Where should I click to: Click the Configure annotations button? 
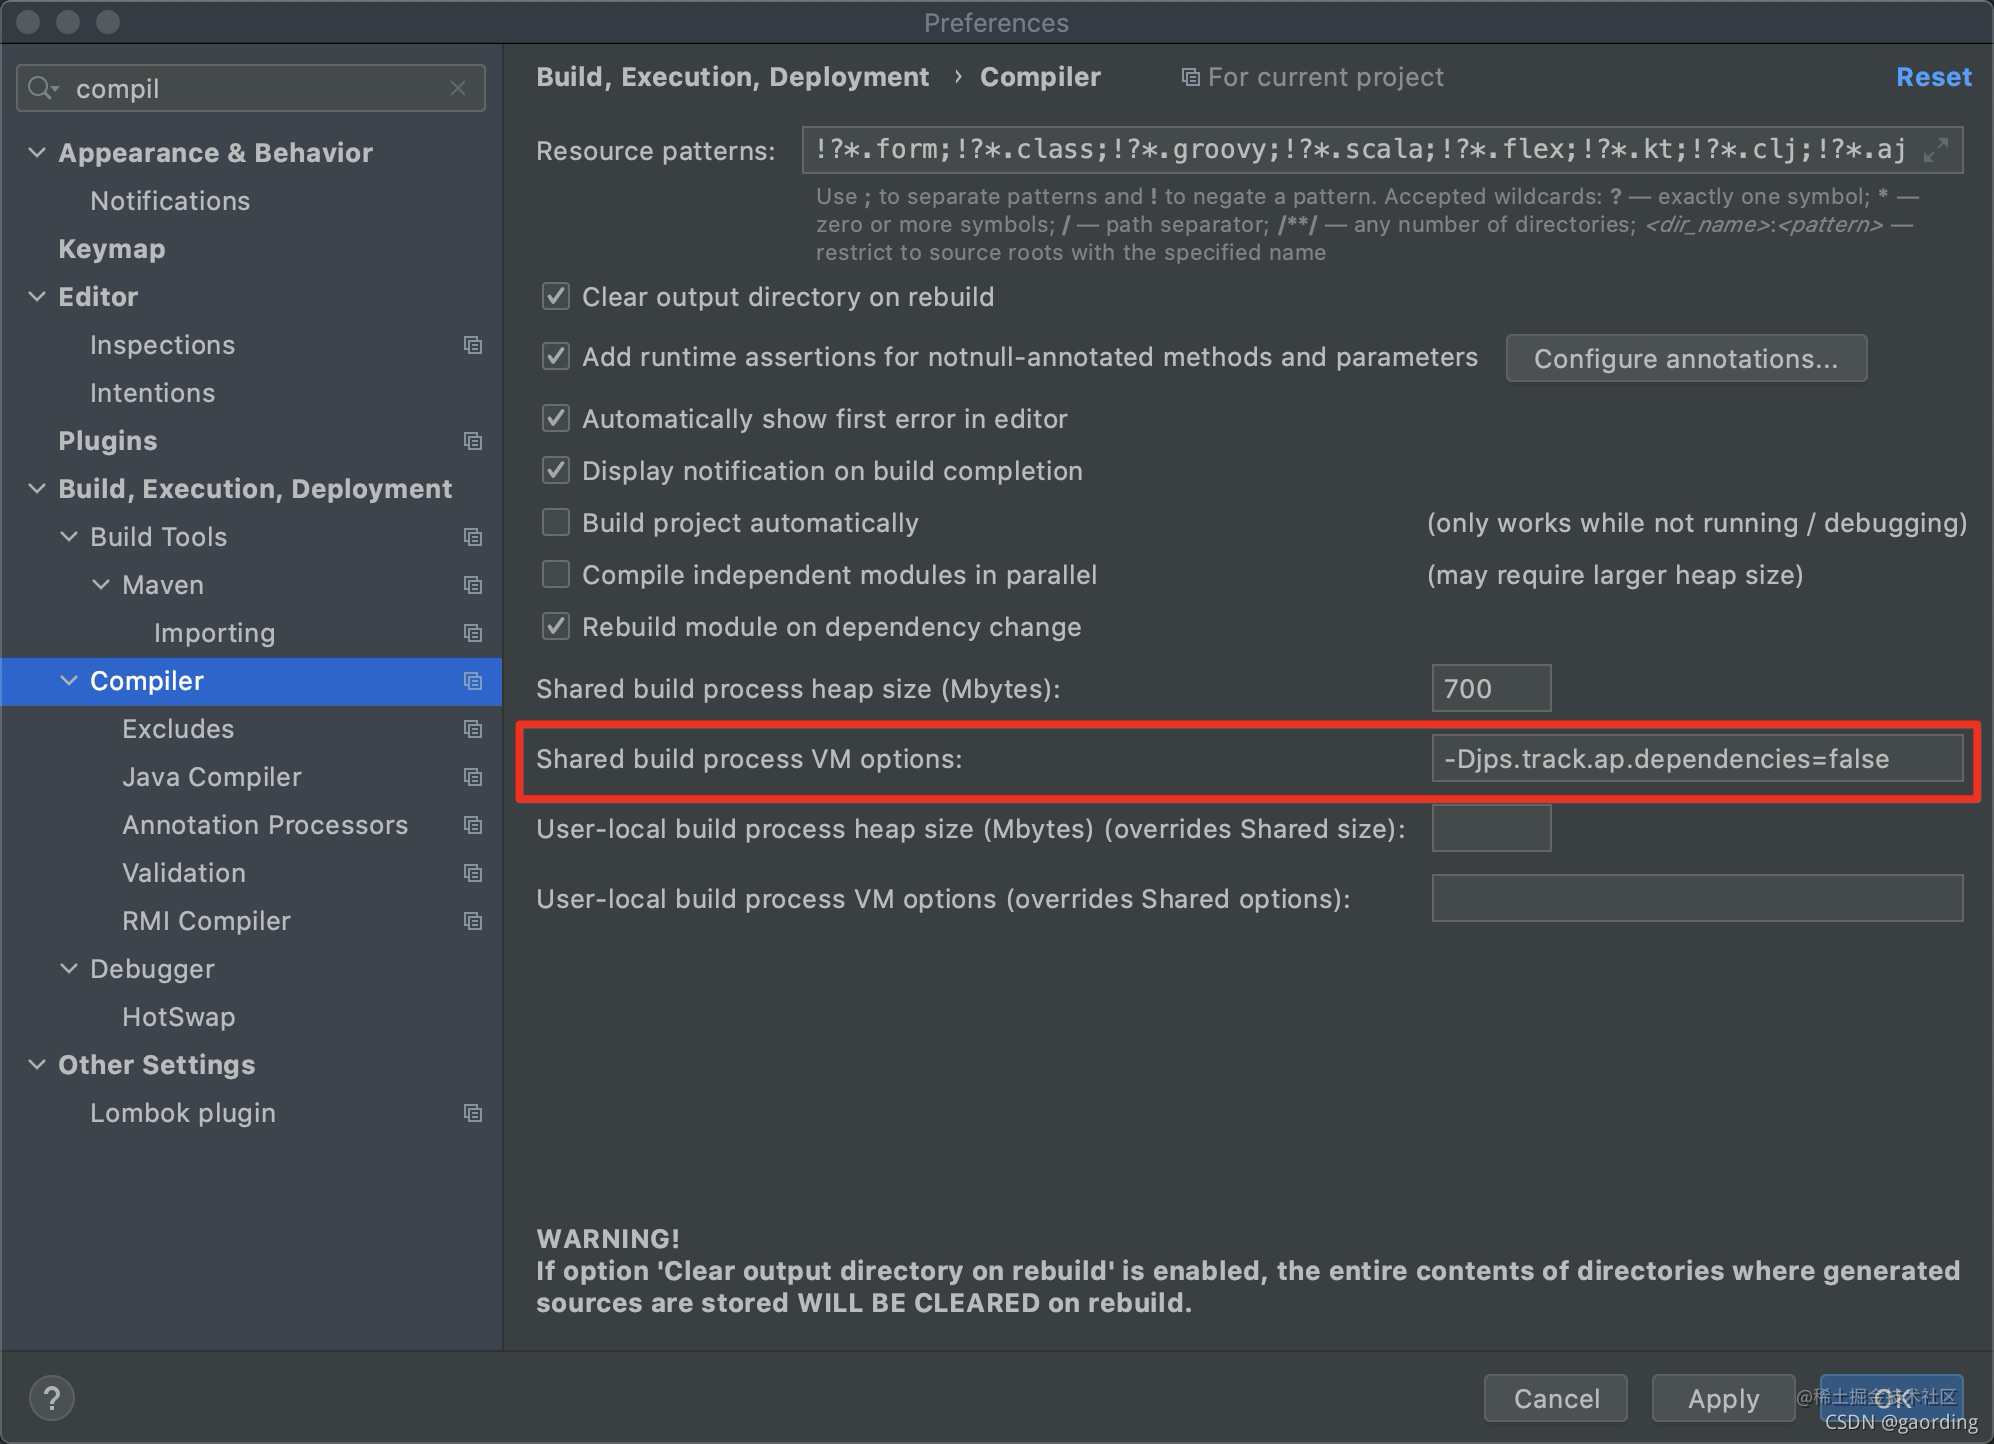point(1686,358)
